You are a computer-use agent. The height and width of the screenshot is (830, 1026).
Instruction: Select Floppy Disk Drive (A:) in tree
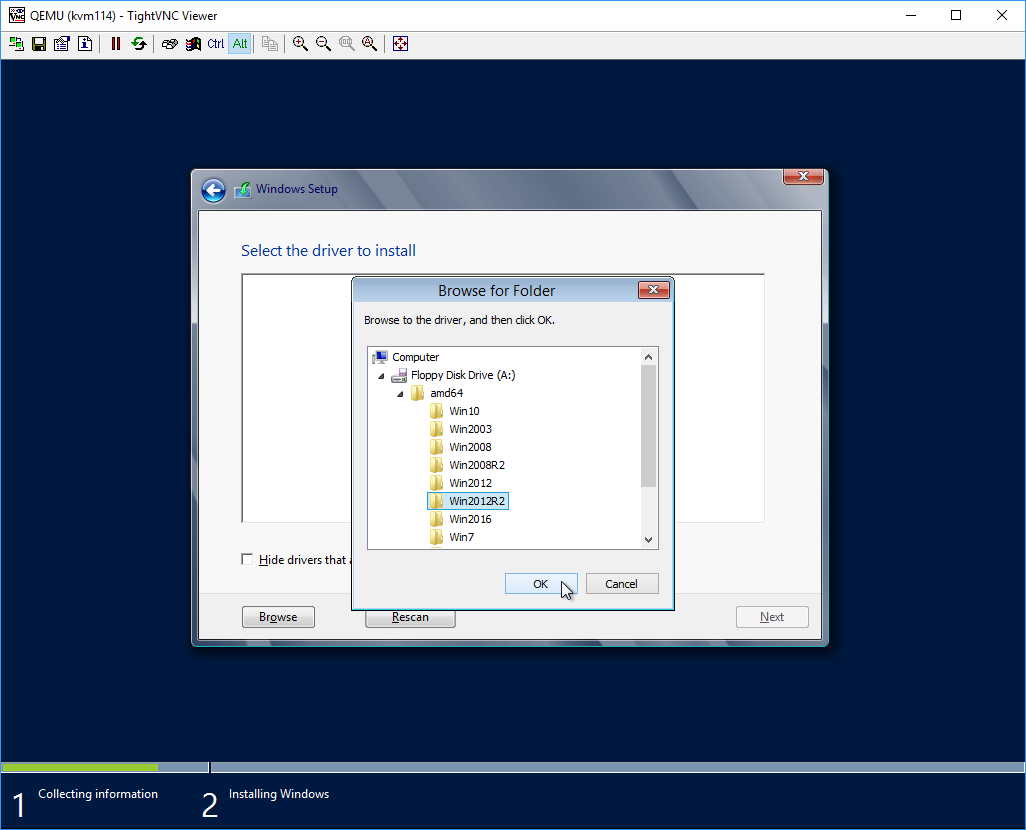pyautogui.click(x=463, y=375)
